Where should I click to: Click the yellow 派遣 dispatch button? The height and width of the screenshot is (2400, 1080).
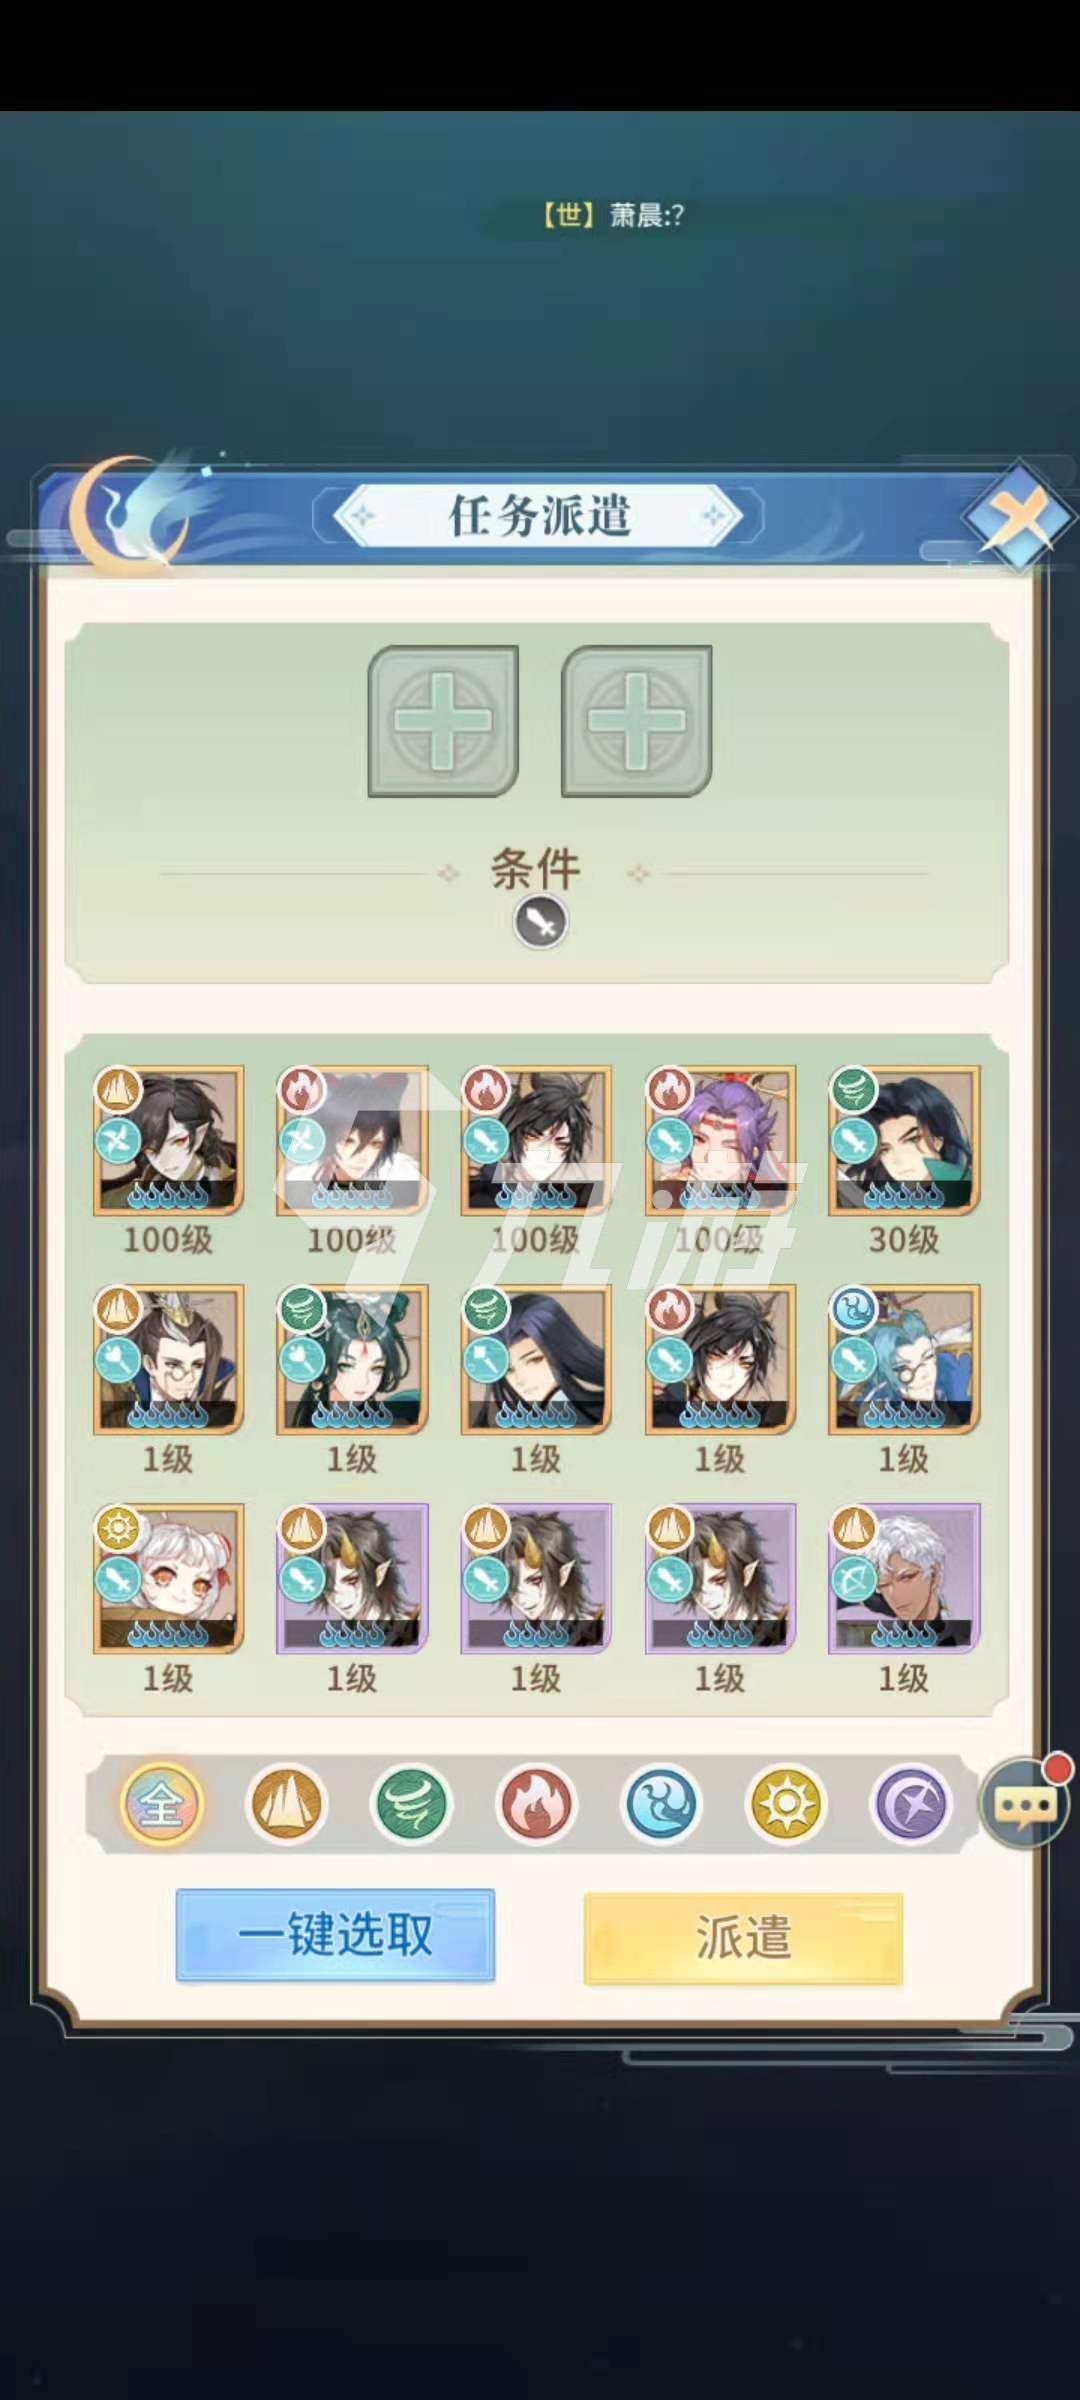click(743, 1937)
